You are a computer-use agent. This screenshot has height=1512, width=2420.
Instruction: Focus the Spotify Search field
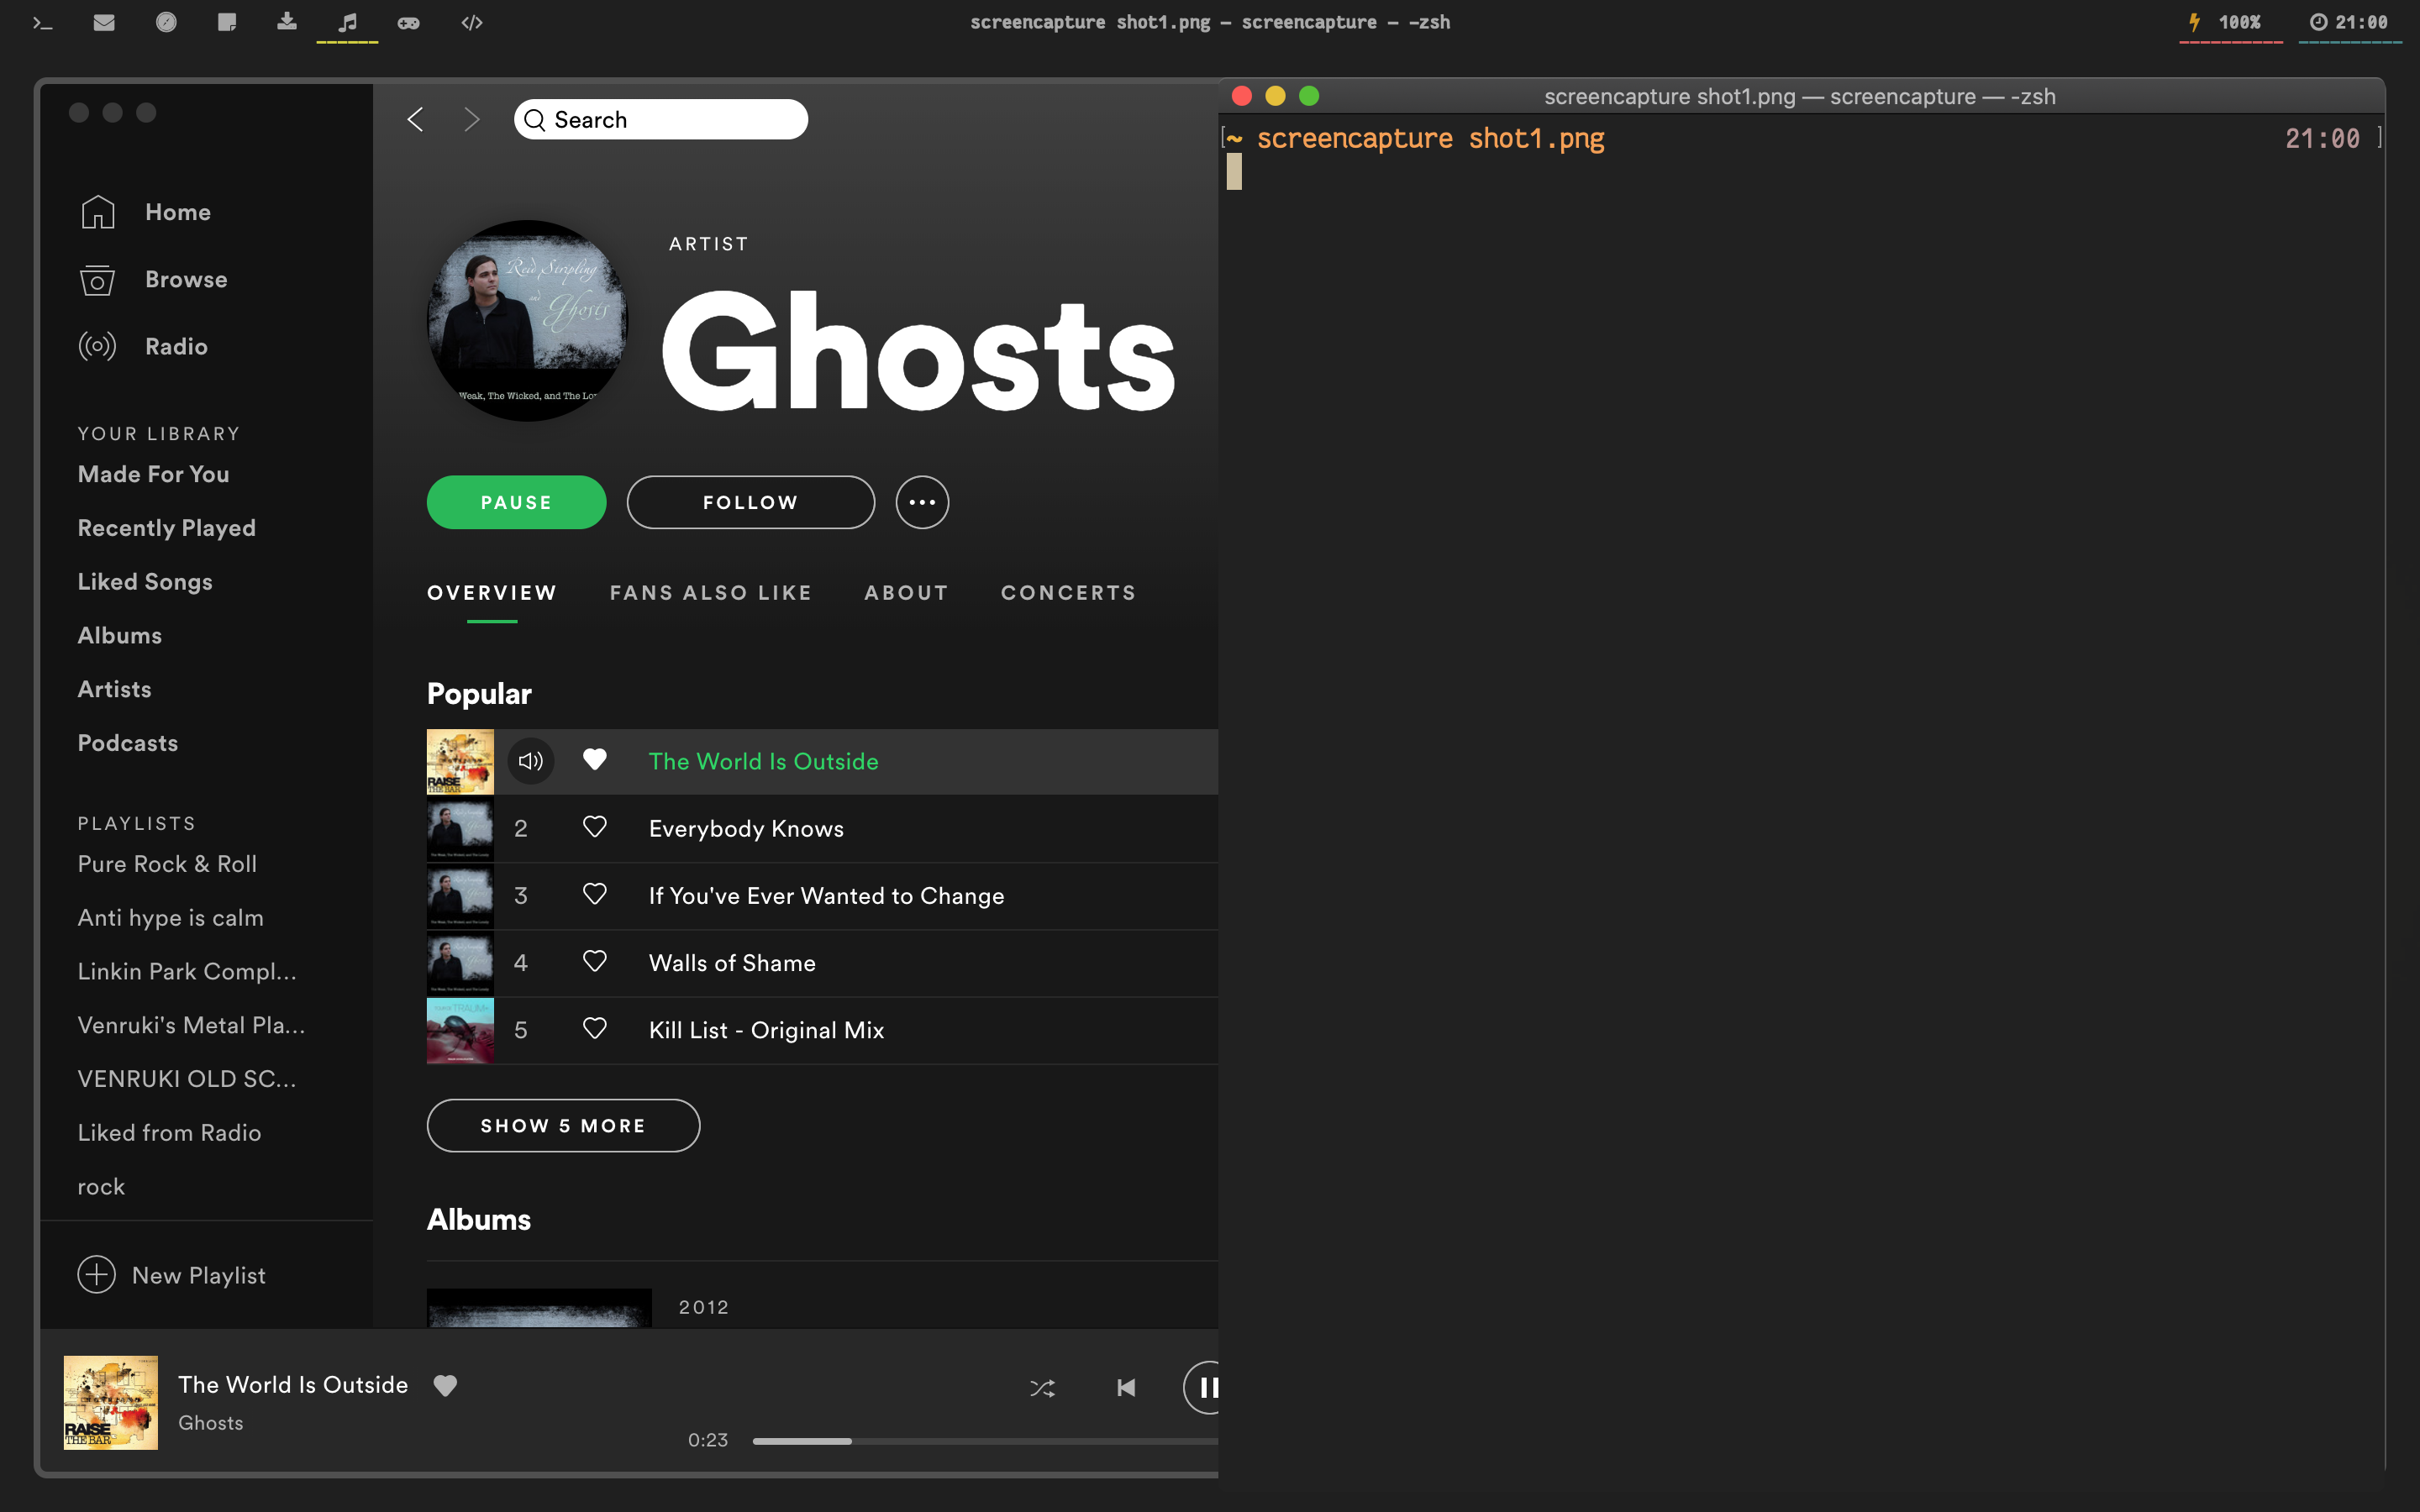[x=661, y=120]
